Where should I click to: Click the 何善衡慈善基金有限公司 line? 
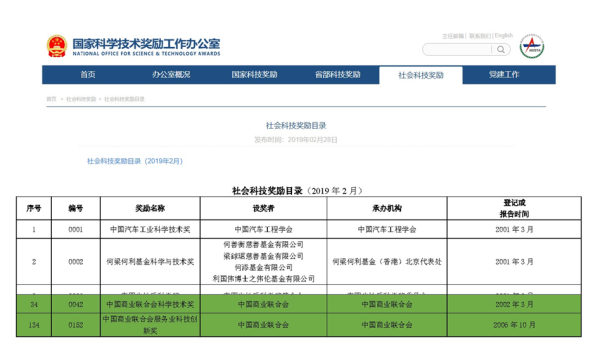[263, 244]
